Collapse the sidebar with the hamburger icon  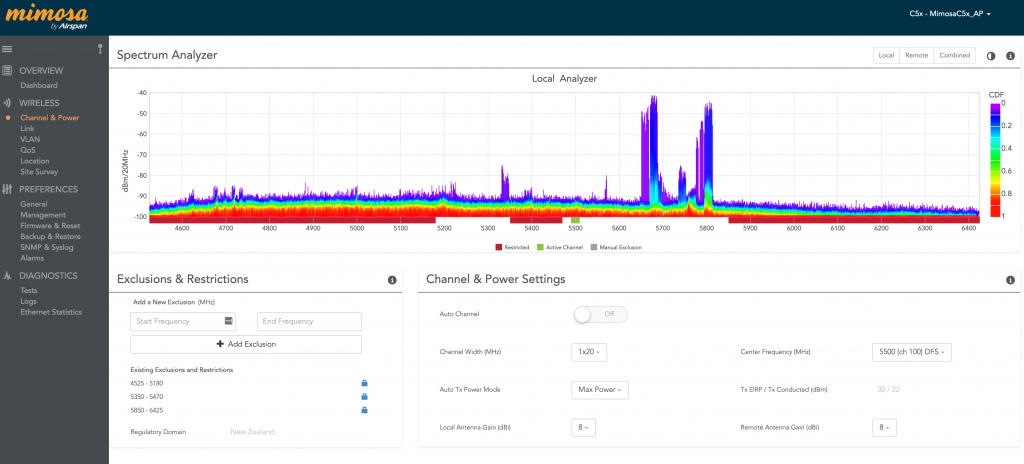point(7,48)
